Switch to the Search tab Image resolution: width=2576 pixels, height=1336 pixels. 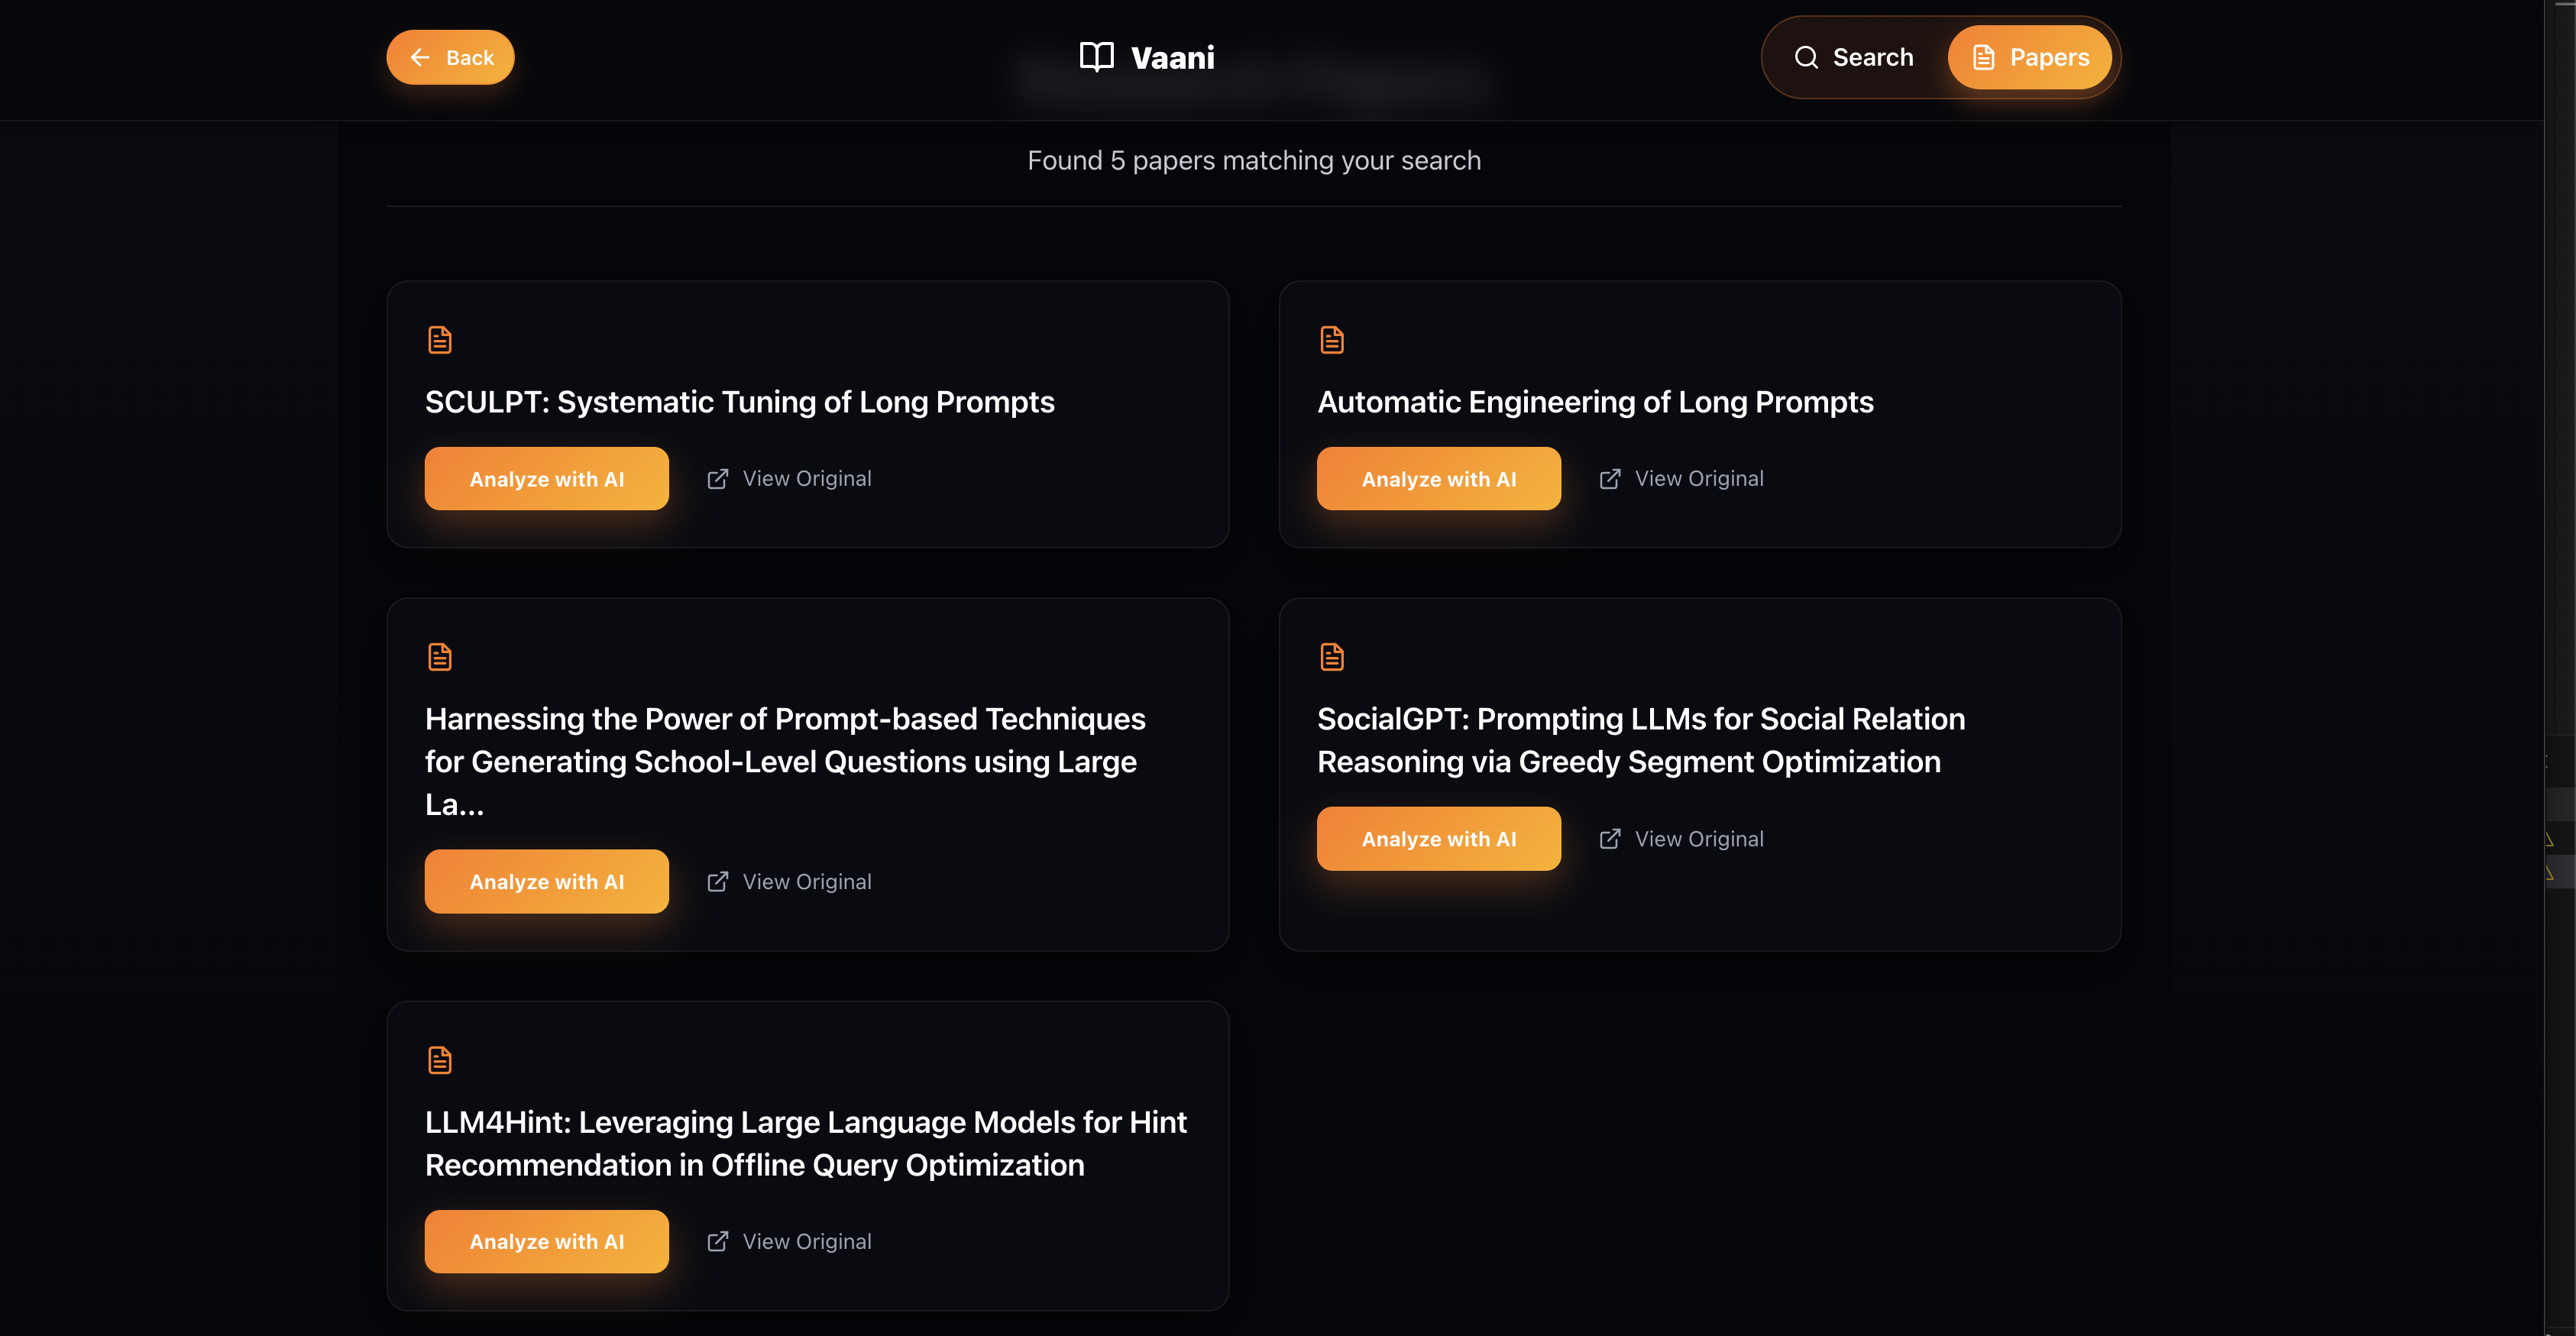pyautogui.click(x=1853, y=57)
